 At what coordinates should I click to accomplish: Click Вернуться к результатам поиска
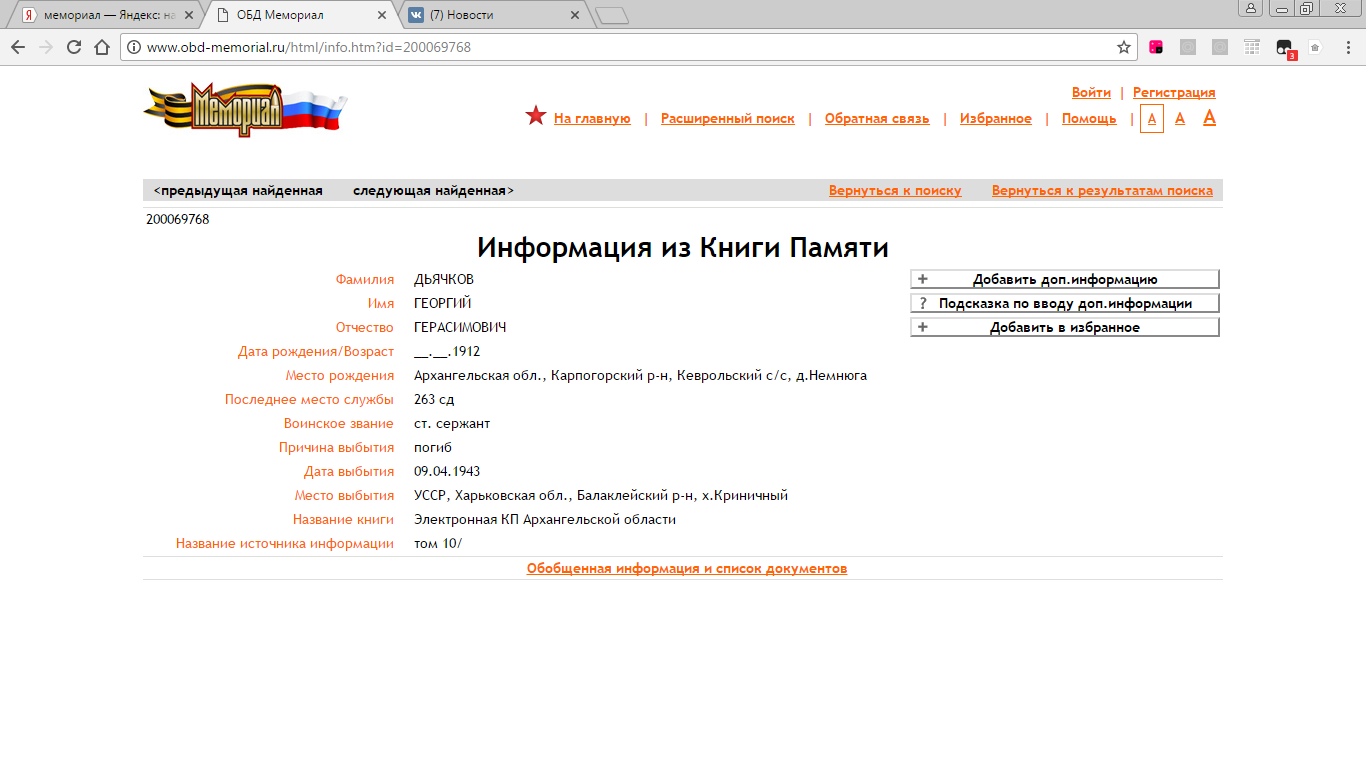click(1102, 190)
